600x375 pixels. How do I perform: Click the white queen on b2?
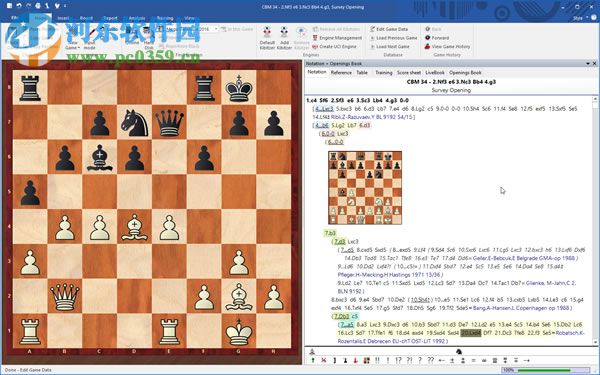pyautogui.click(x=65, y=297)
